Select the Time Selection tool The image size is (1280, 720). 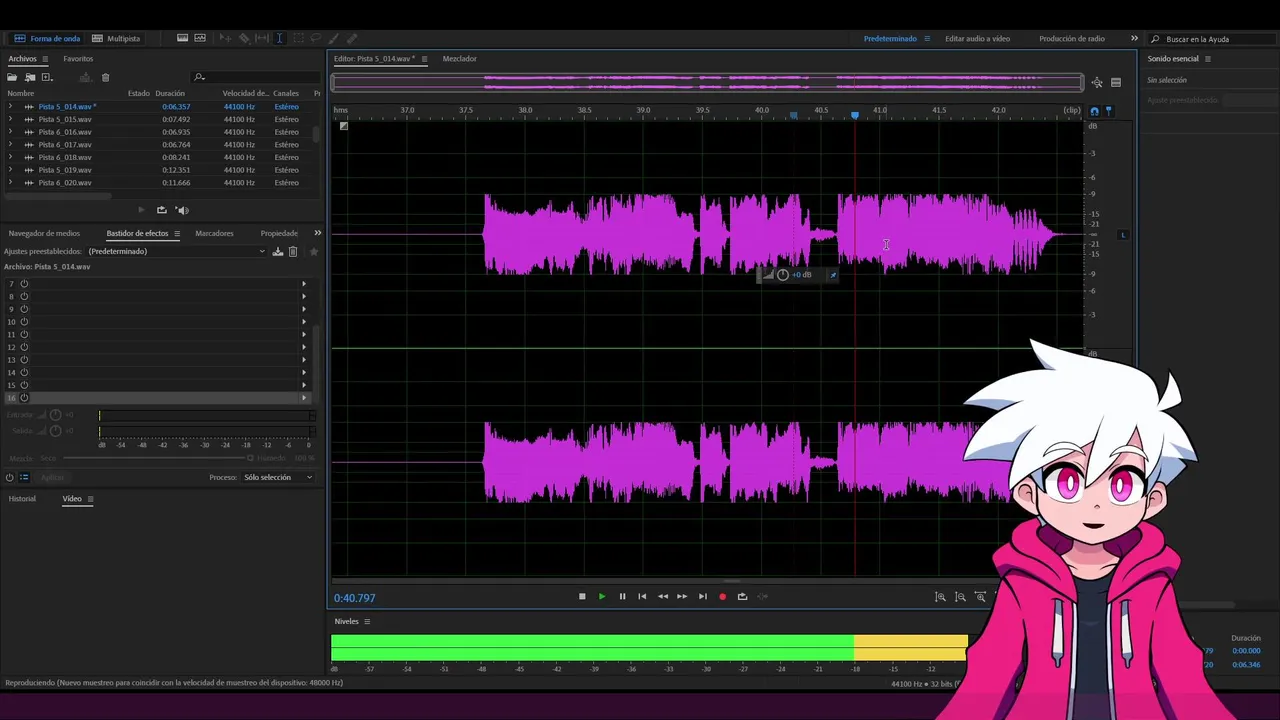(x=279, y=38)
